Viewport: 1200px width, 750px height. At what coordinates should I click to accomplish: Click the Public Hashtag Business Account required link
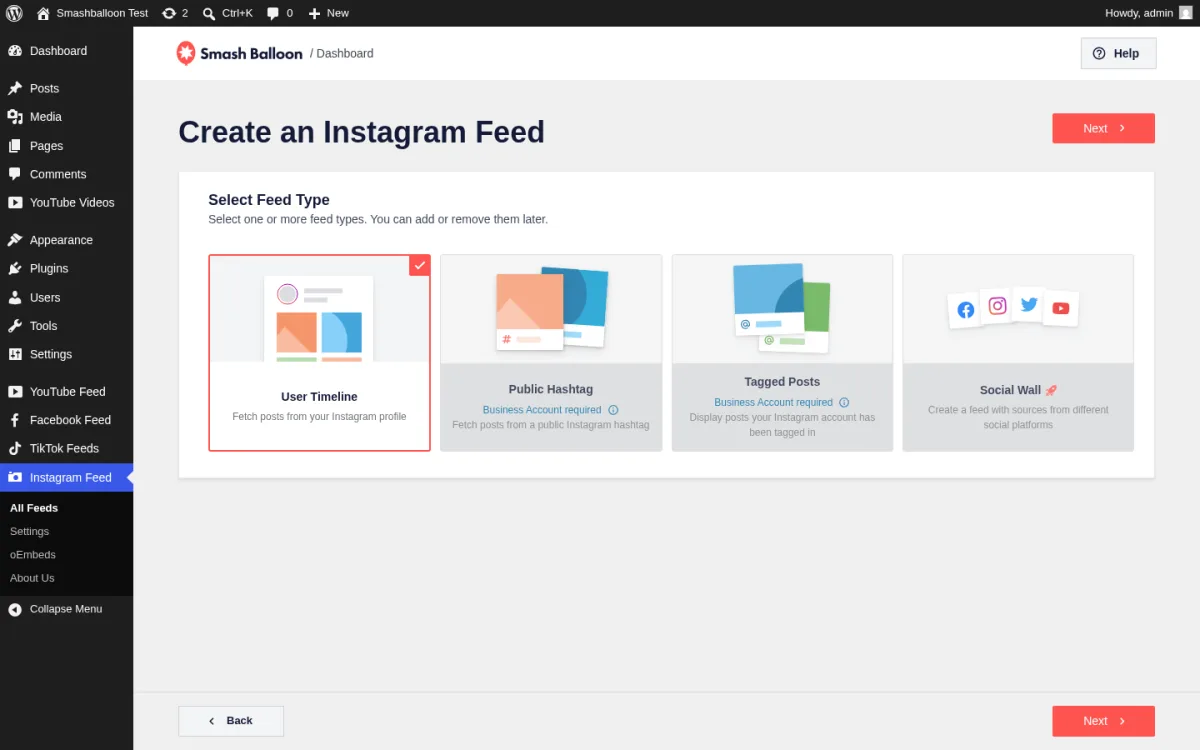point(542,410)
